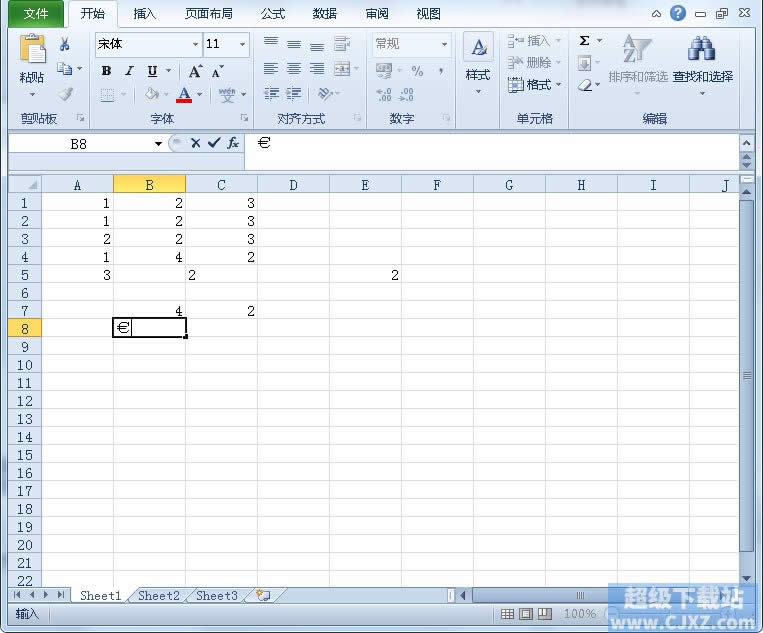Switch to the Sheet2 worksheet tab
763x633 pixels.
tap(159, 596)
